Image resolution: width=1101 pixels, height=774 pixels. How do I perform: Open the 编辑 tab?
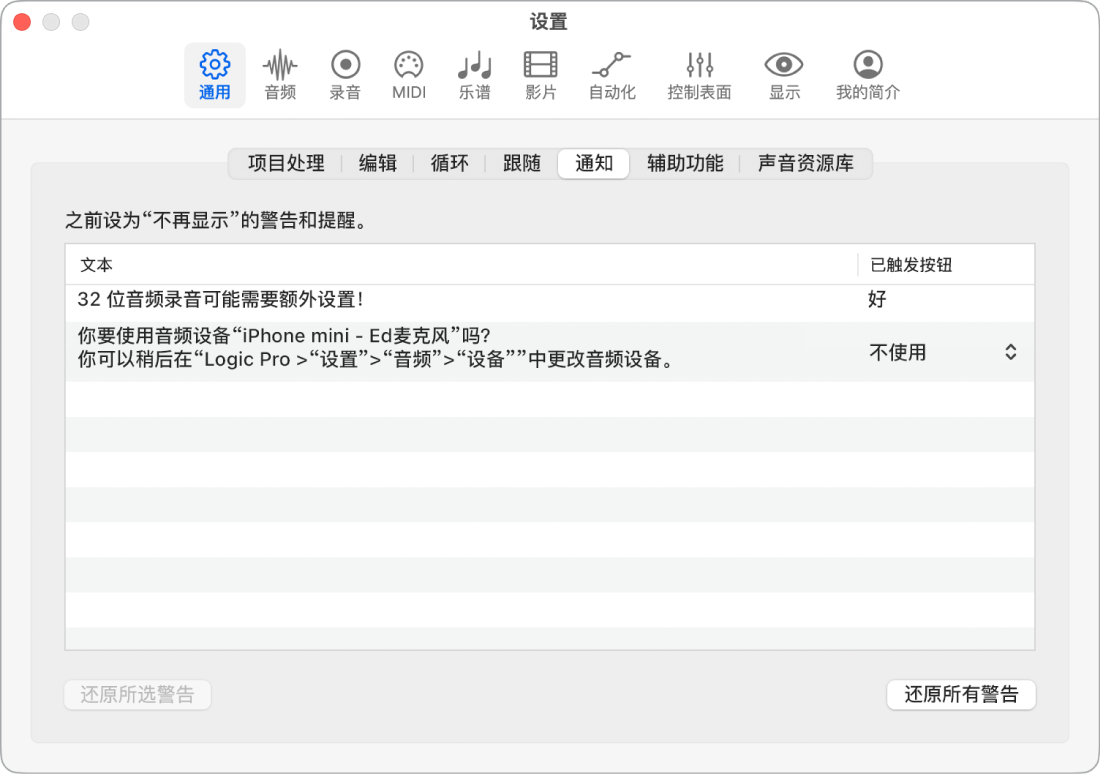pos(377,164)
